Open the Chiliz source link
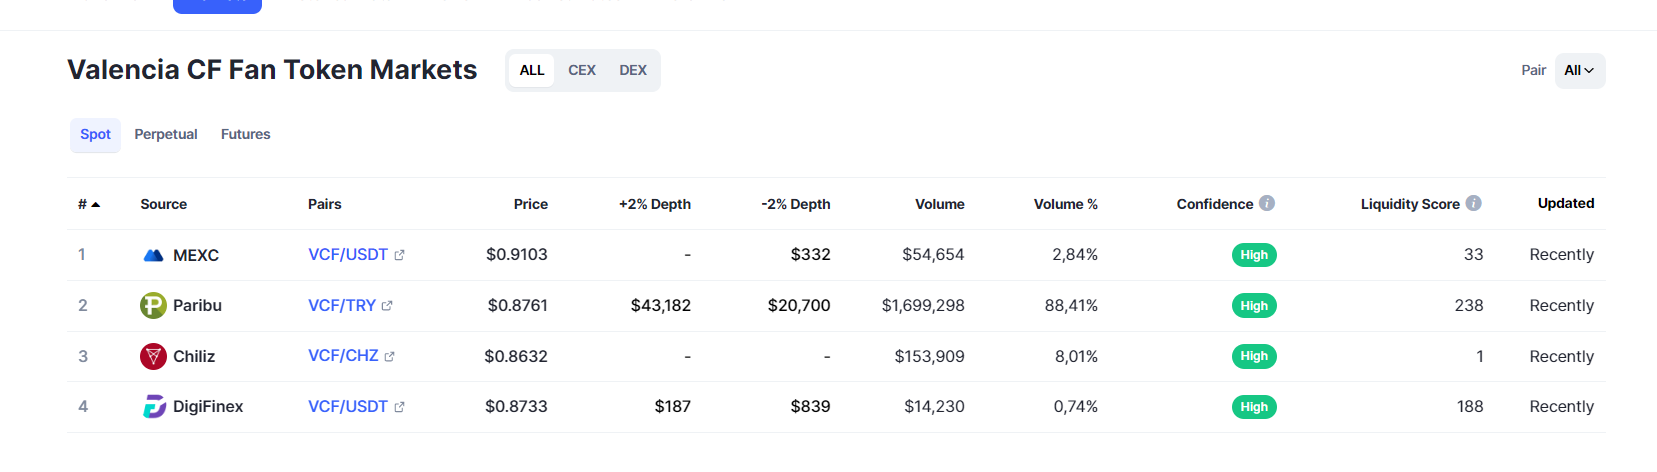Screen dimensions: 1657x472 (194, 356)
